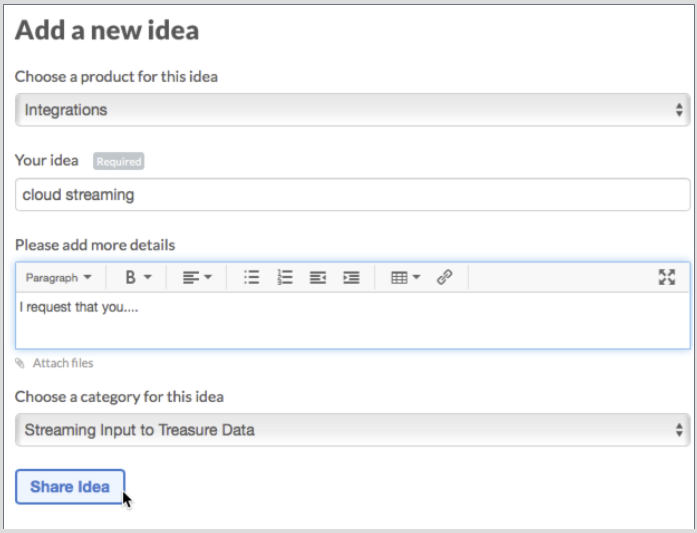697x533 pixels.
Task: Click into the details text area
Action: [x=353, y=320]
